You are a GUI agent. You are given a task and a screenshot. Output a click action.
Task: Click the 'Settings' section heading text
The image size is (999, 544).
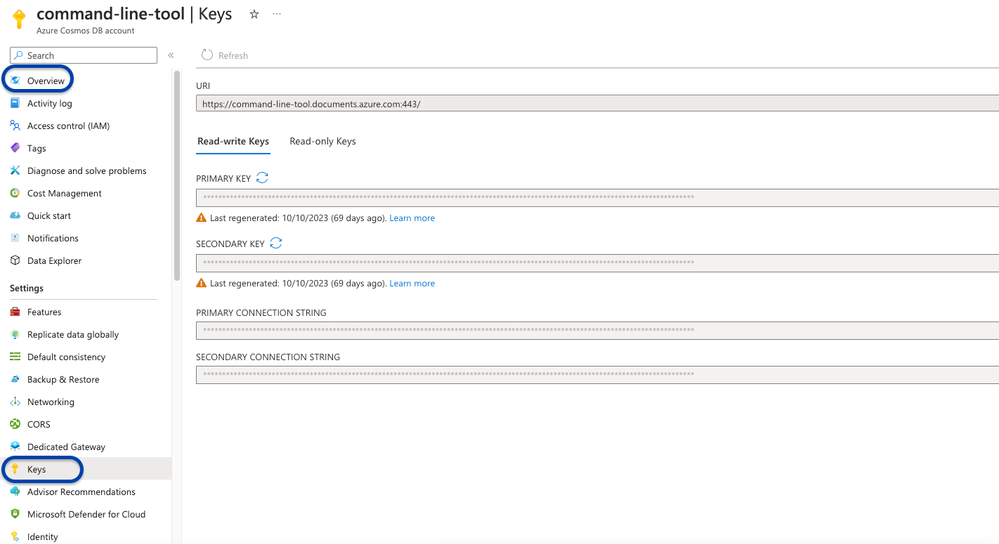27,288
